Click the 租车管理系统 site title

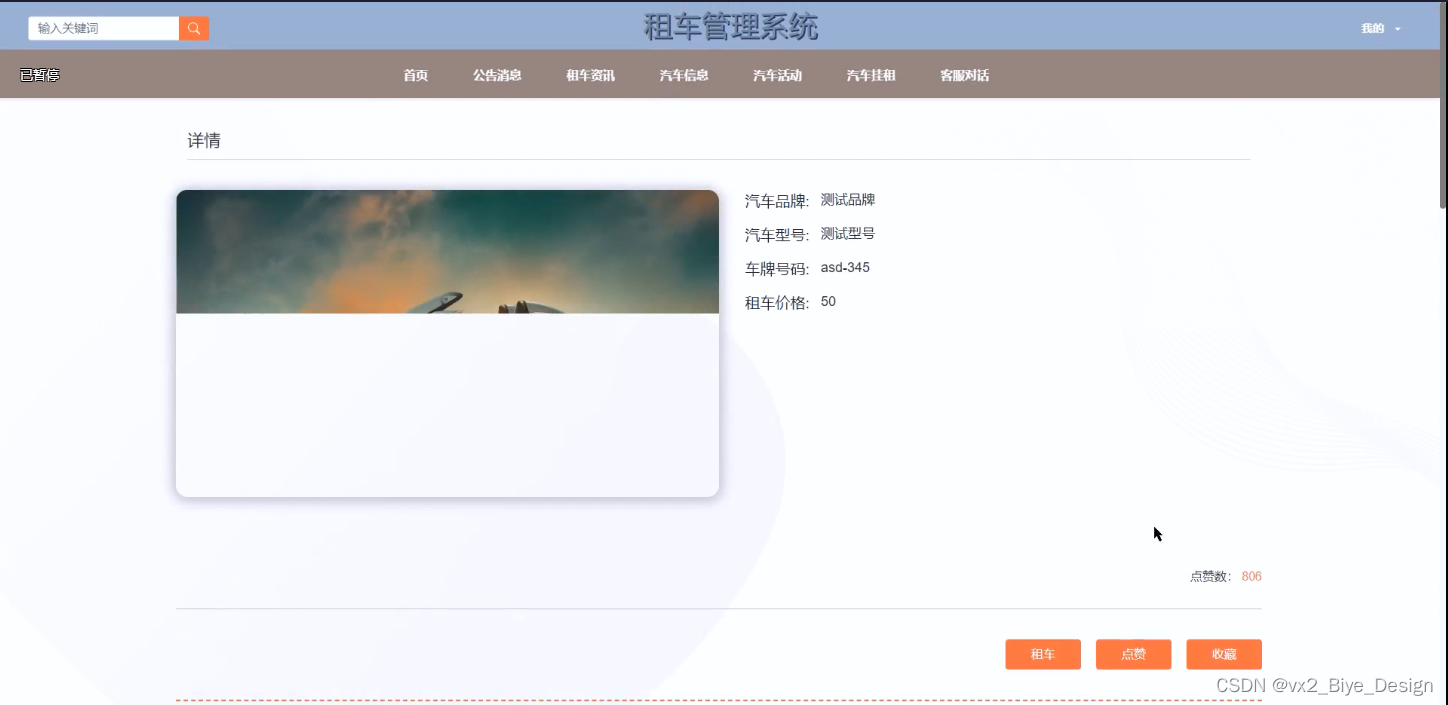[731, 27]
